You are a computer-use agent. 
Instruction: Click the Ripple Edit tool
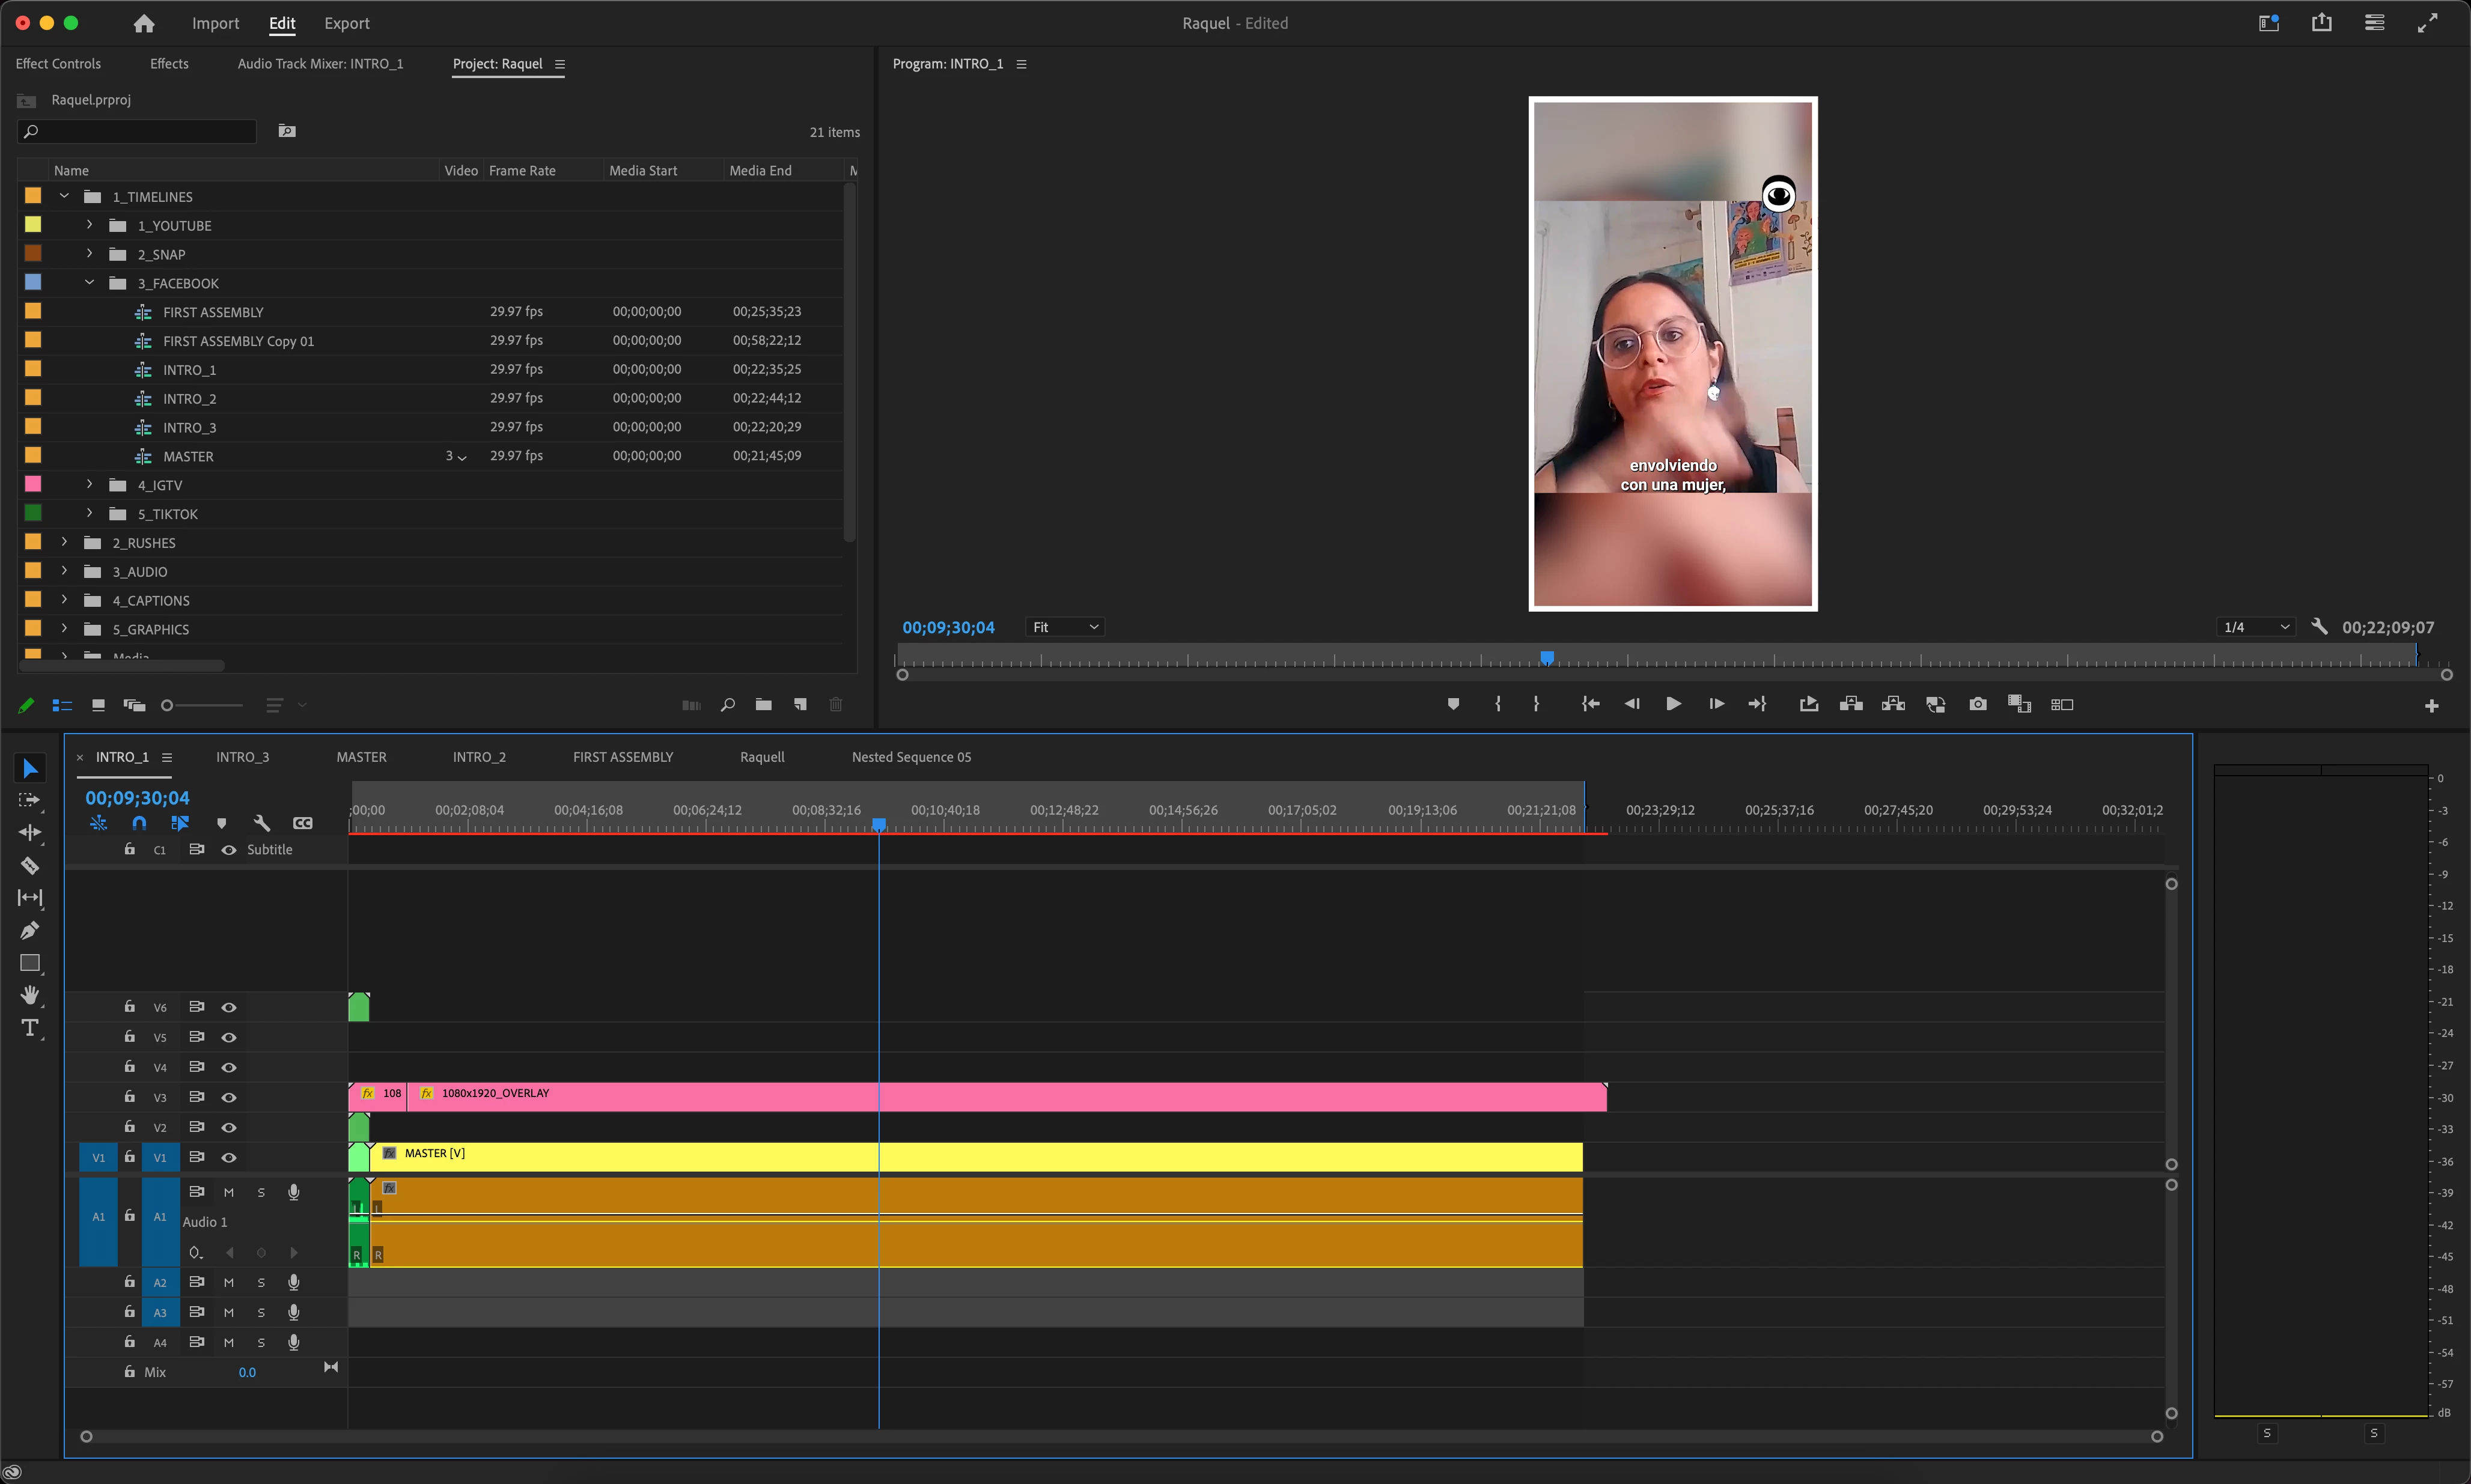[29, 833]
